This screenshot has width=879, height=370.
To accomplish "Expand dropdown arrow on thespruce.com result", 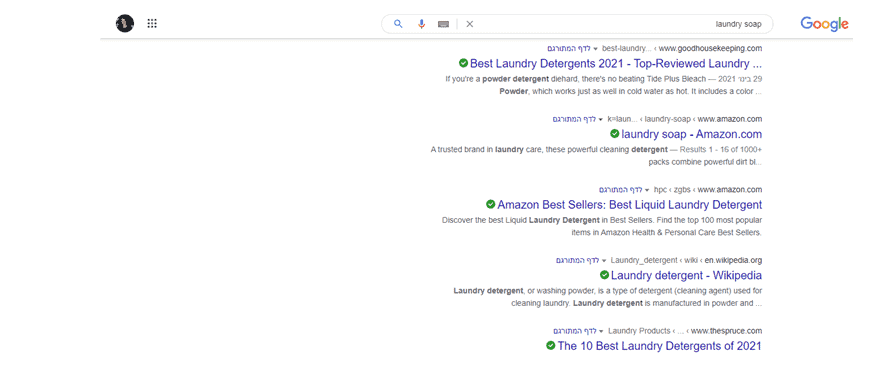I will coord(601,331).
